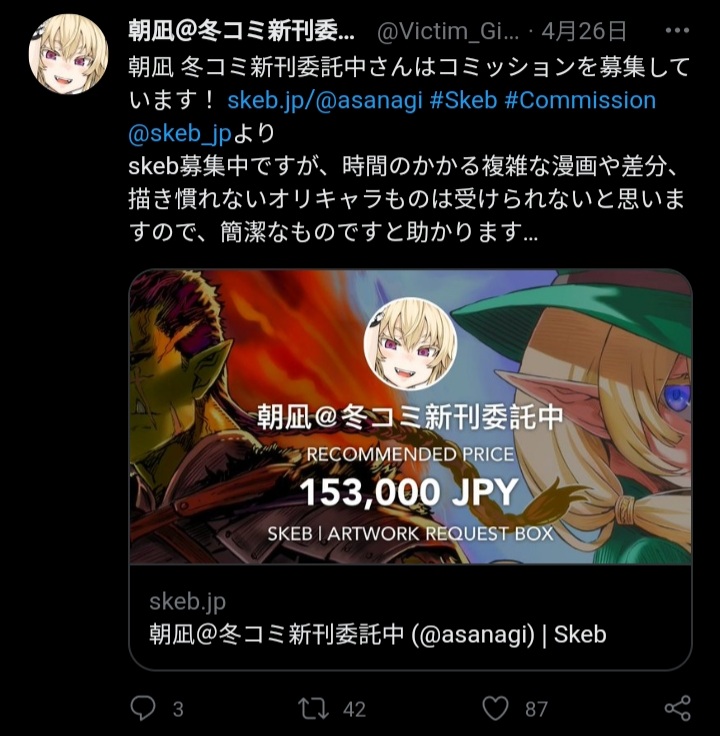This screenshot has width=720, height=736.
Task: Open the #Commission hashtag
Action: click(580, 100)
